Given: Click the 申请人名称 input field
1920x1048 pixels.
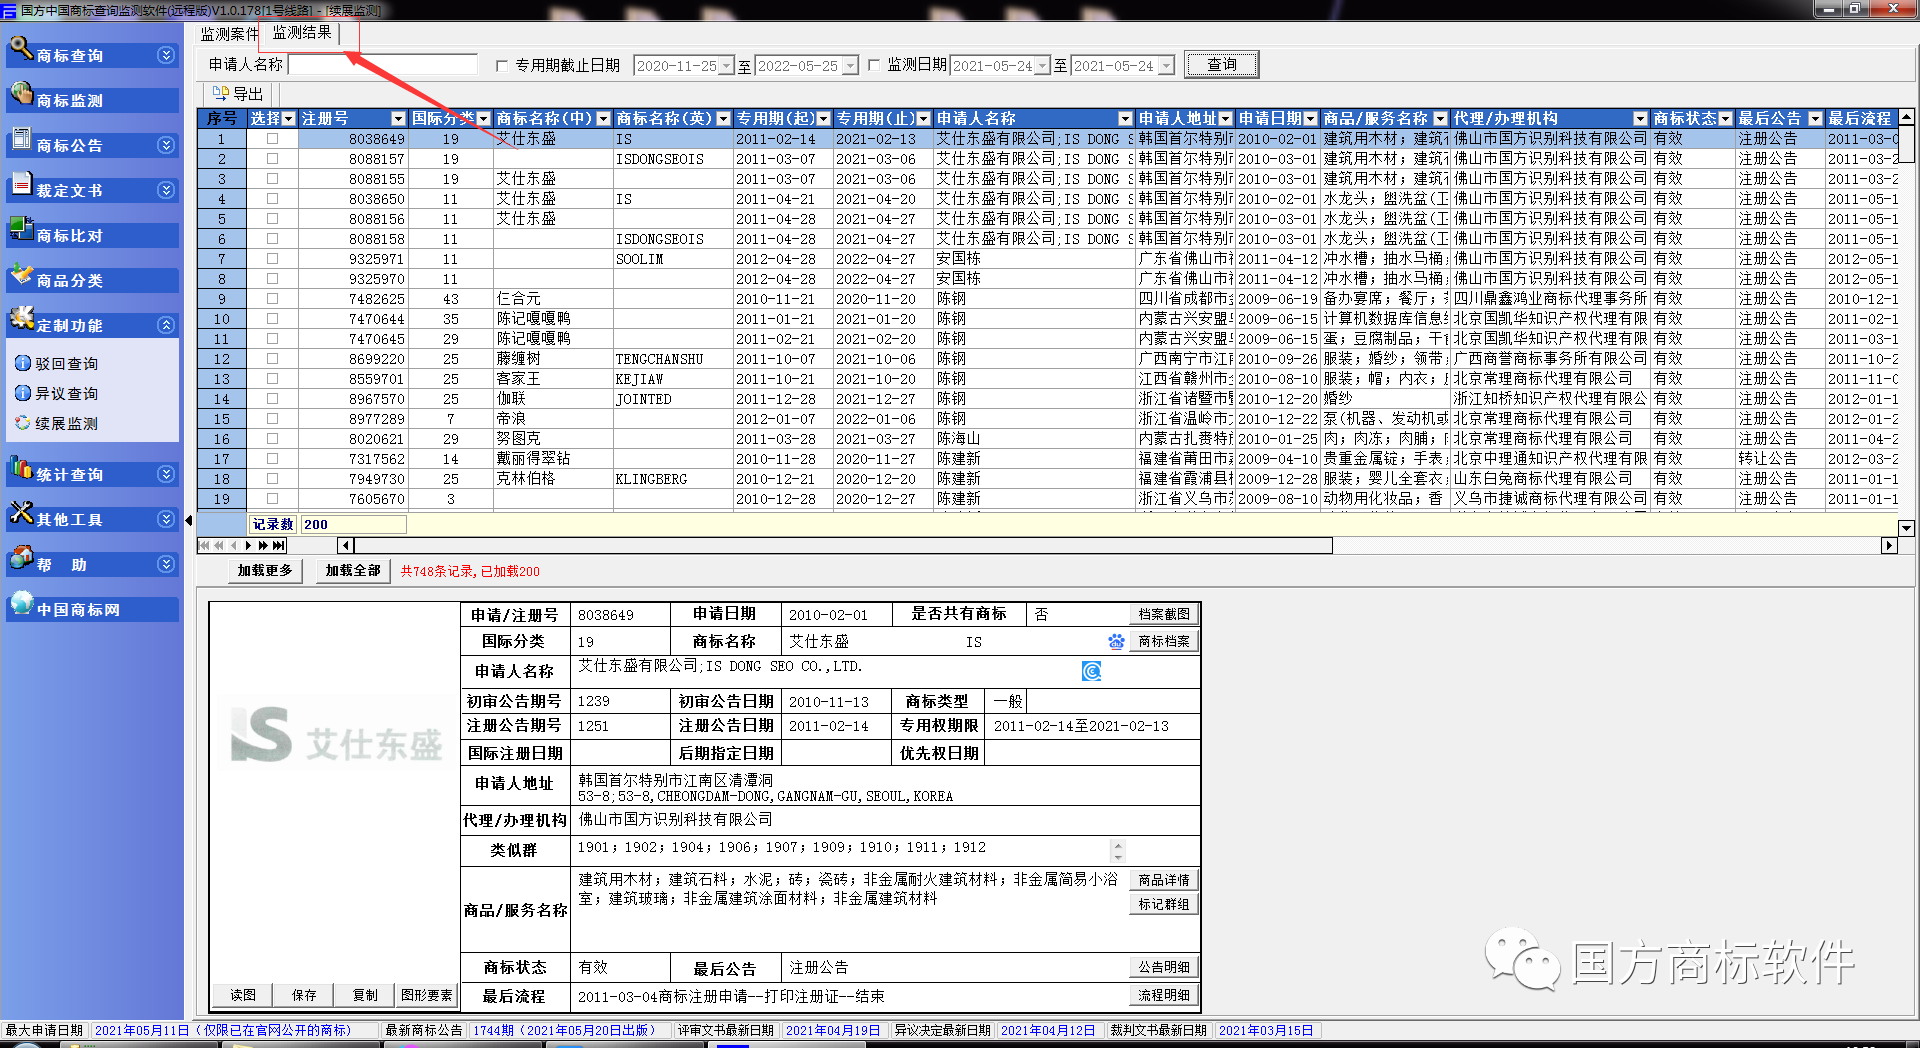Looking at the screenshot, I should 383,65.
